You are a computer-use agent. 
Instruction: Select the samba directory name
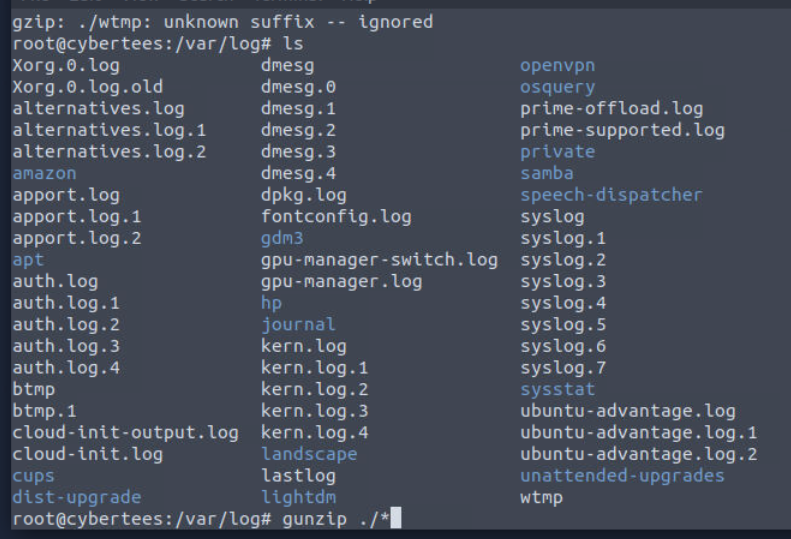[x=547, y=173]
